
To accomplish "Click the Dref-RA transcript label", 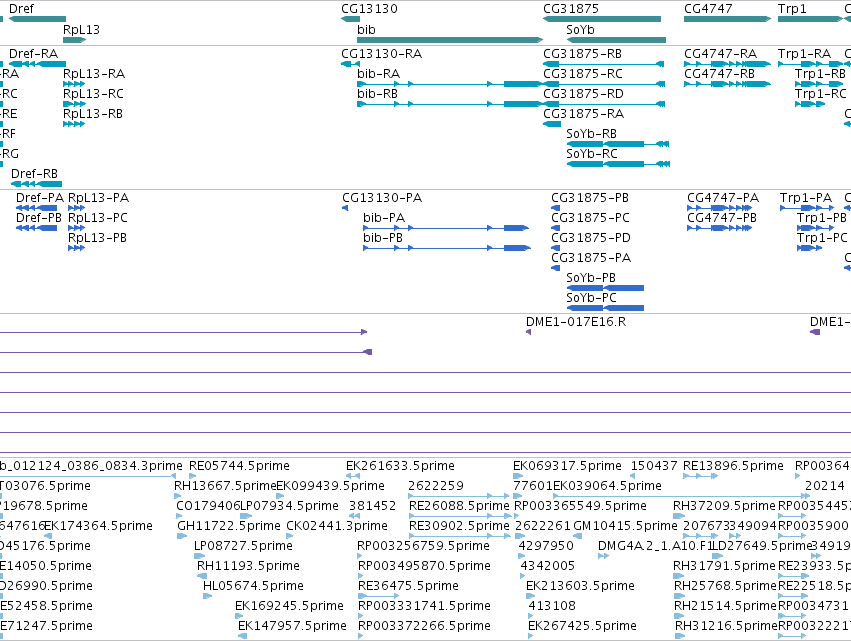I will (34, 53).
